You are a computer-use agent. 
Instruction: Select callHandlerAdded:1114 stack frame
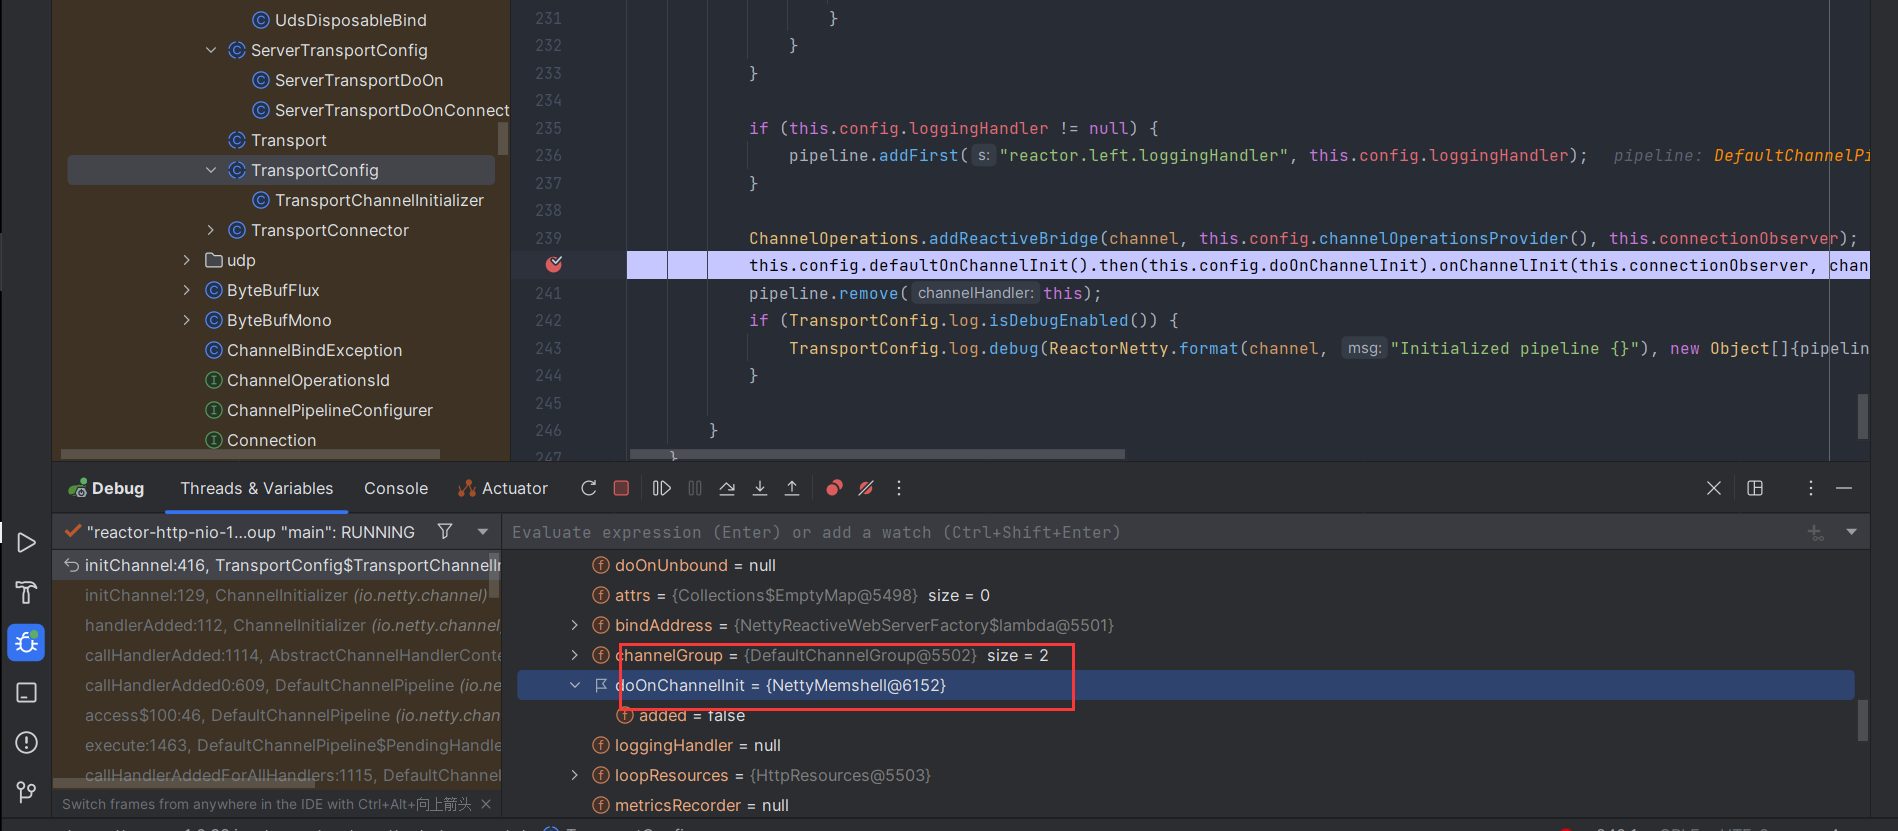pyautogui.click(x=277, y=655)
